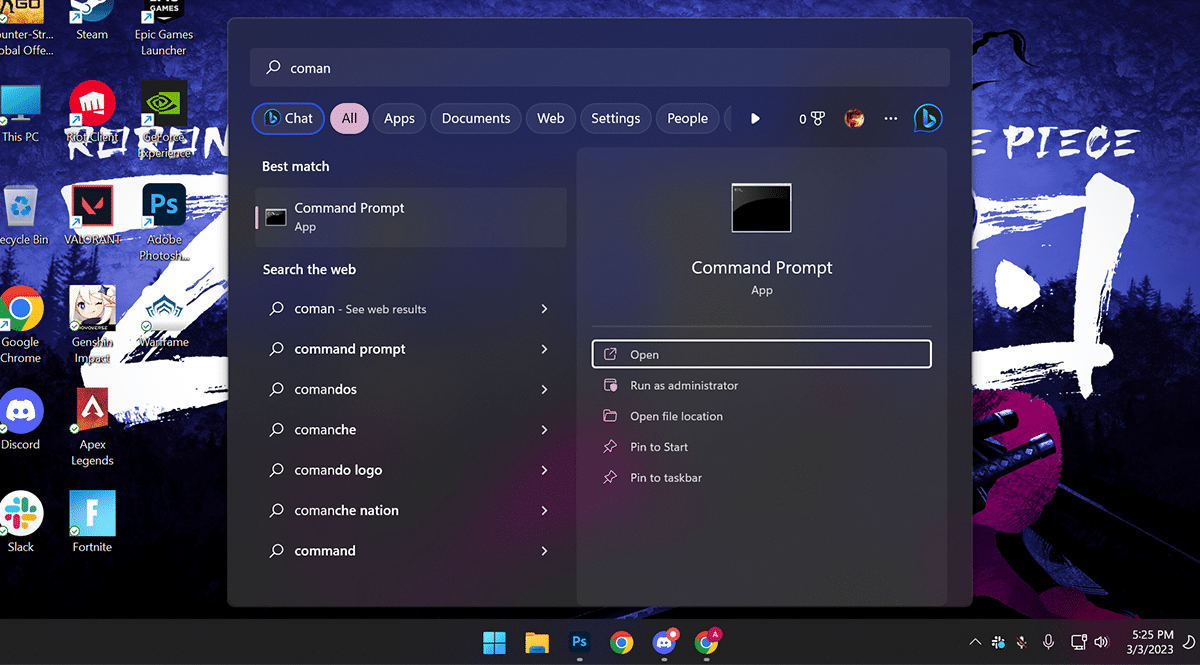Screen dimensions: 1200x665
Task: Expand the 'comando logo' suggestion chevron
Action: [x=544, y=470]
